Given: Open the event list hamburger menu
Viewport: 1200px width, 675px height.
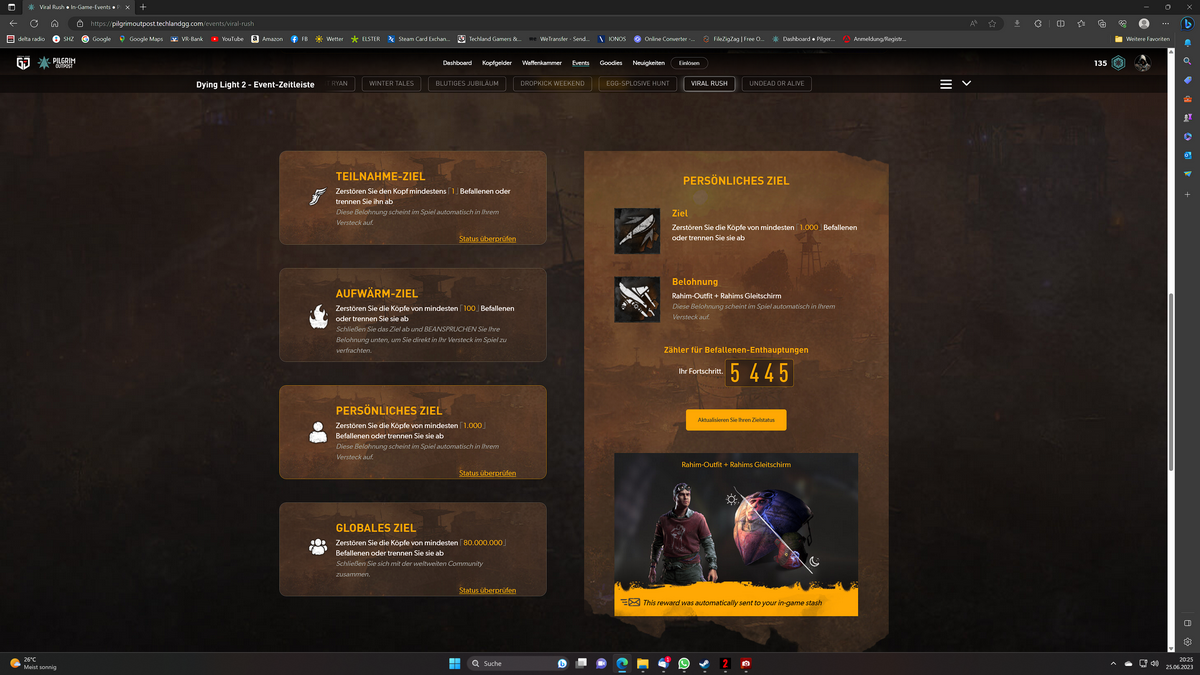Looking at the screenshot, I should pos(946,84).
